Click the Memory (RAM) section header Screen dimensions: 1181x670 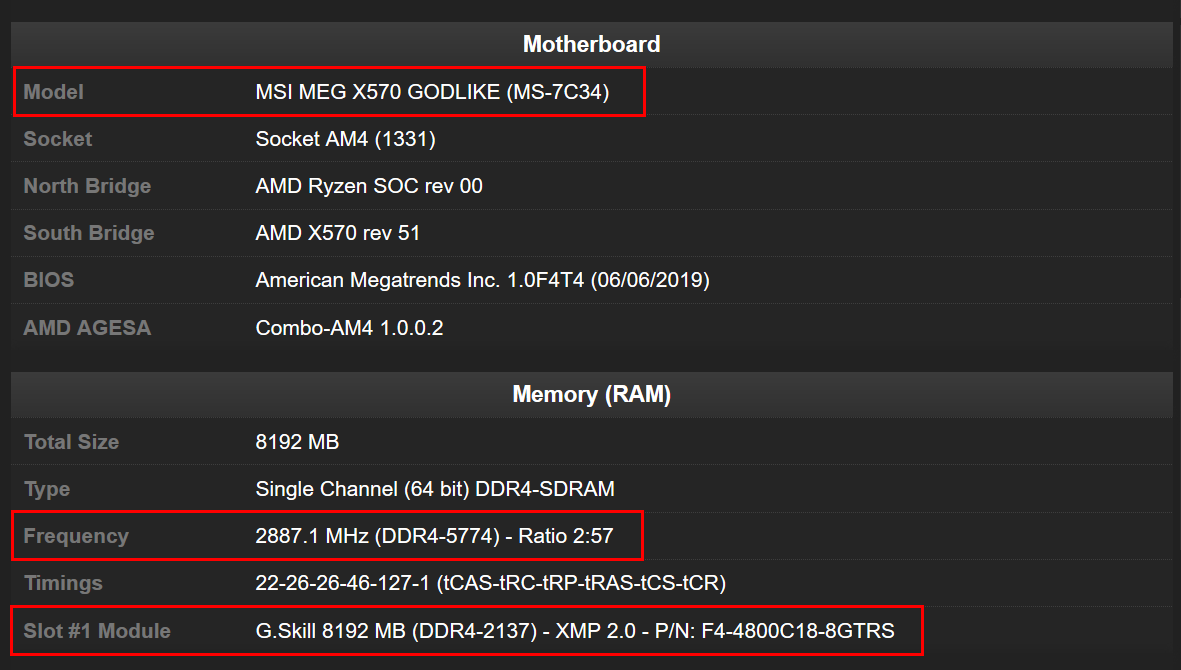pyautogui.click(x=591, y=395)
